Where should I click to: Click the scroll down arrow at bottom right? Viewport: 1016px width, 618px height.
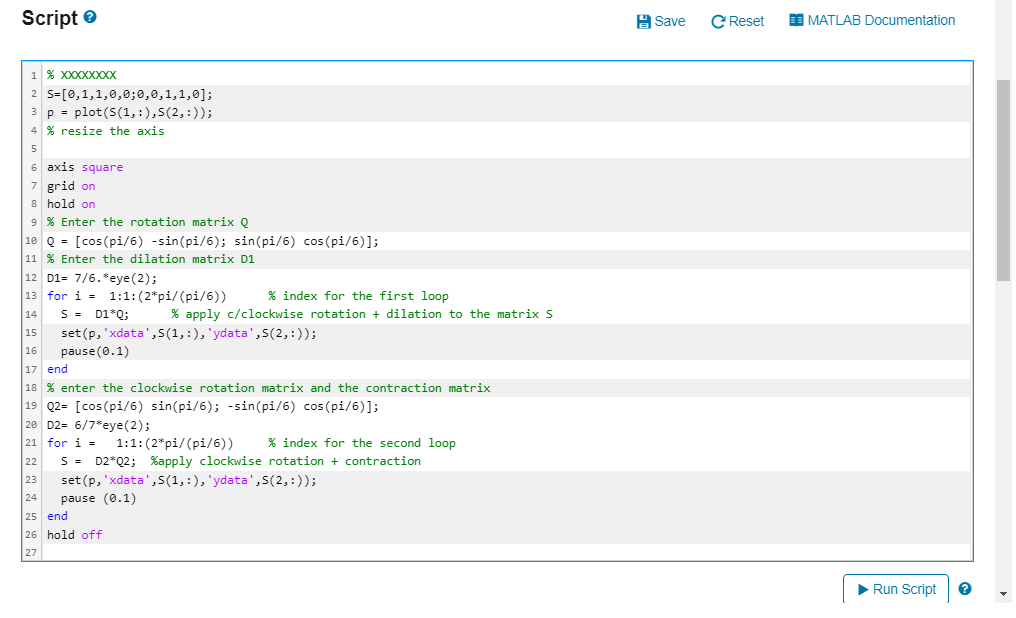coord(1004,595)
